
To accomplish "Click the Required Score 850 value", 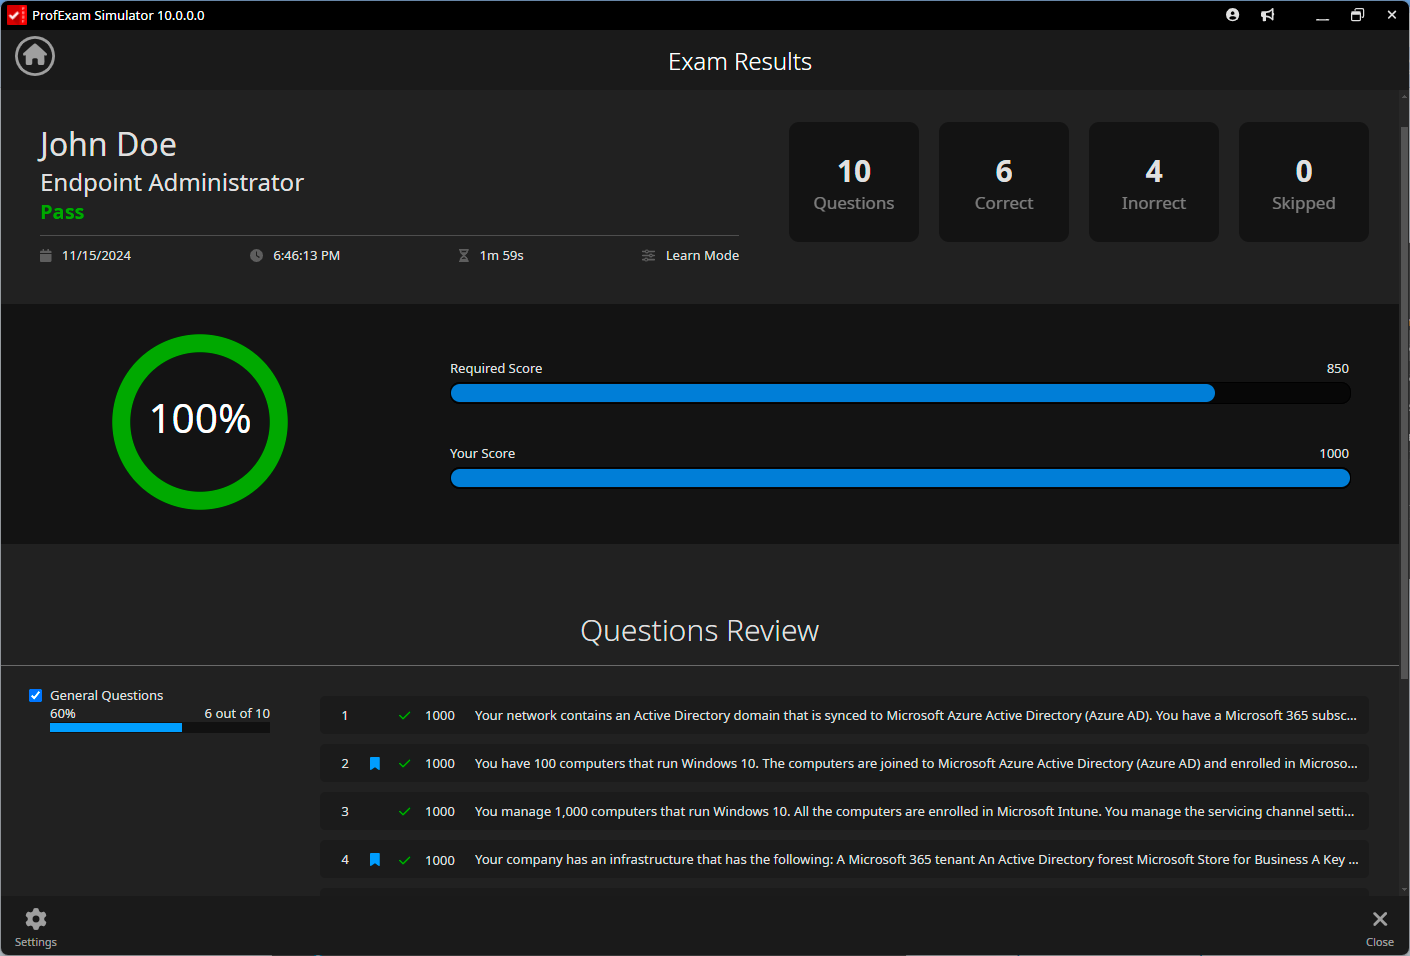I will coord(1338,369).
